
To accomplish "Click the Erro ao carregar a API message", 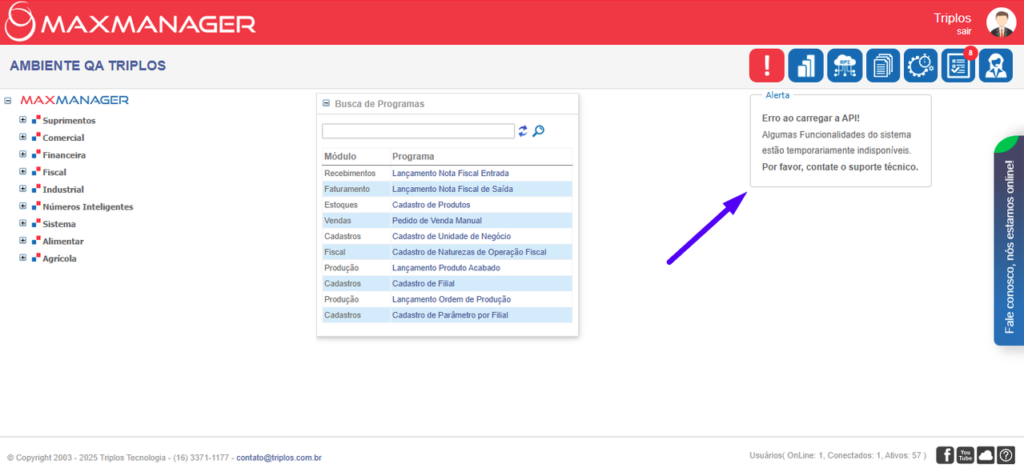I will tap(811, 118).
